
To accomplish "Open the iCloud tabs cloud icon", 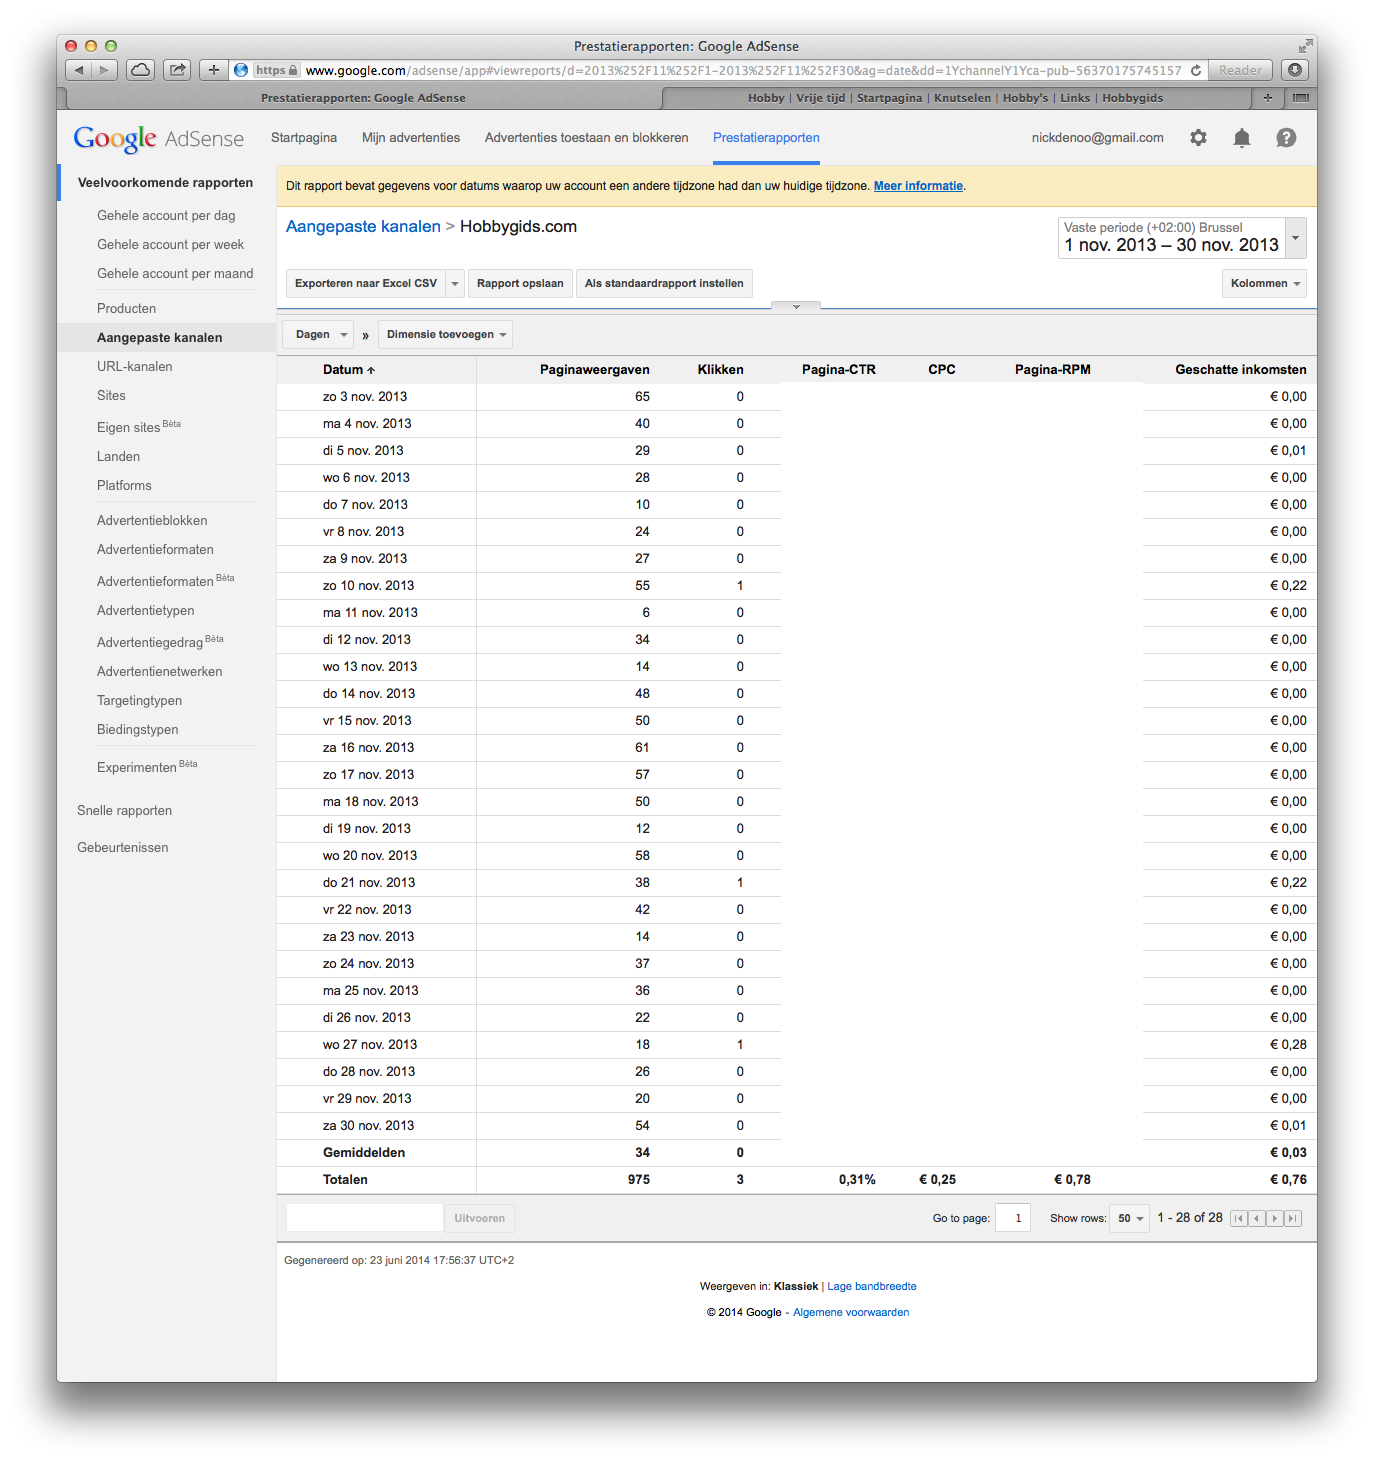I will pyautogui.click(x=141, y=70).
